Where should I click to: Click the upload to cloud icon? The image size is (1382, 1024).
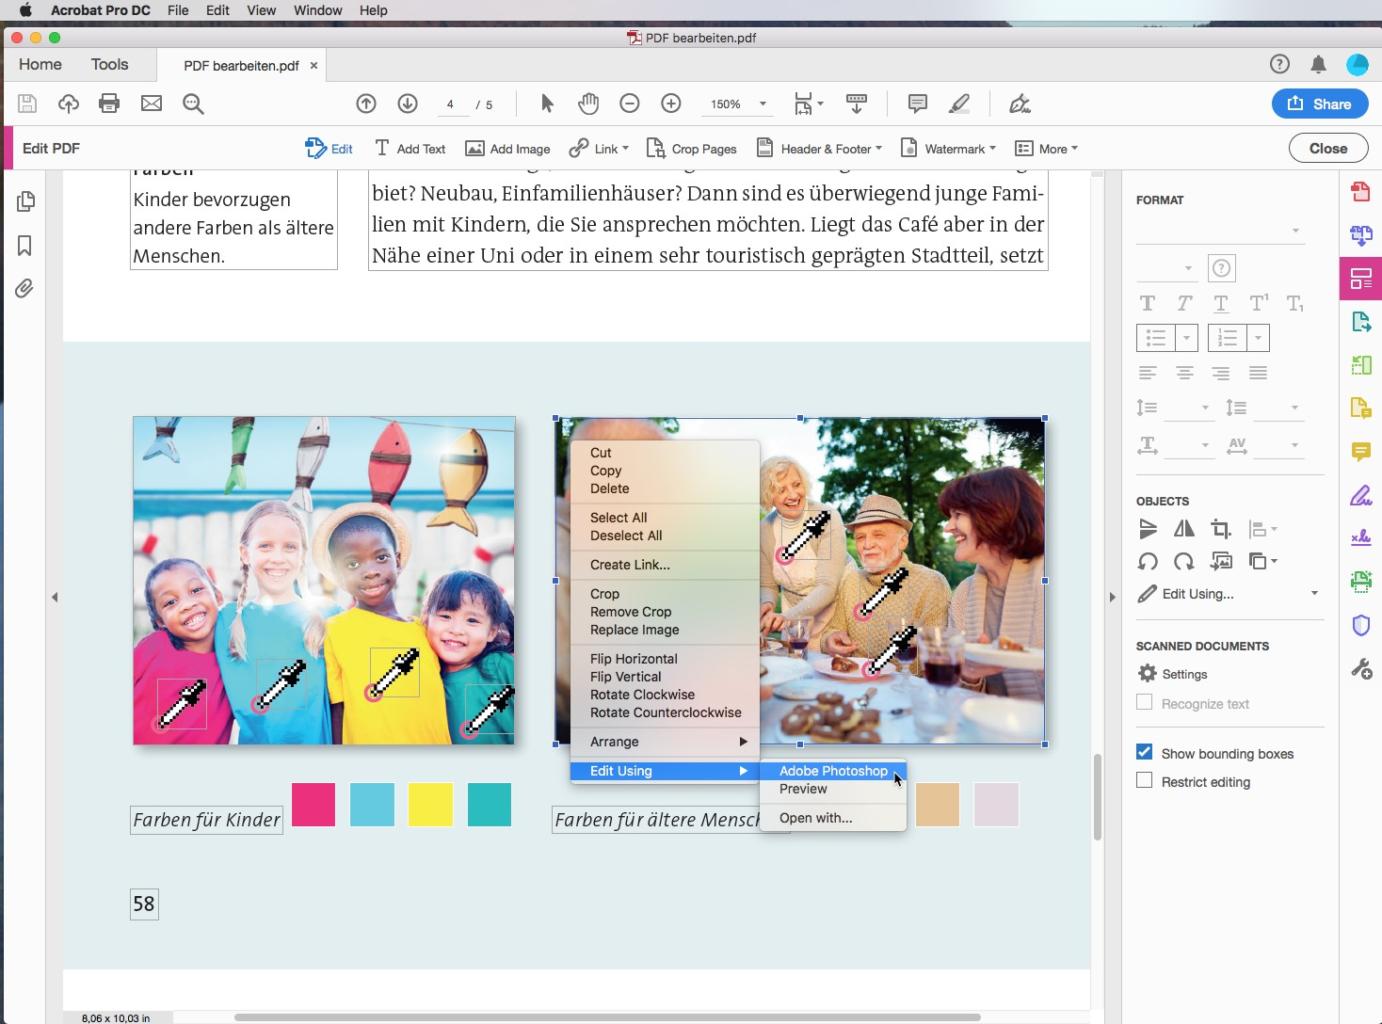tap(68, 103)
